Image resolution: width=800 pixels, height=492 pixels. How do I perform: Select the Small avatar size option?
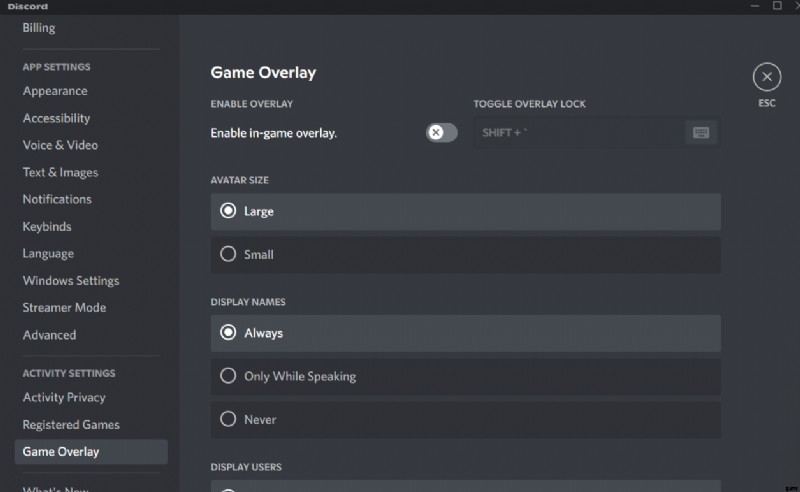[x=465, y=254]
